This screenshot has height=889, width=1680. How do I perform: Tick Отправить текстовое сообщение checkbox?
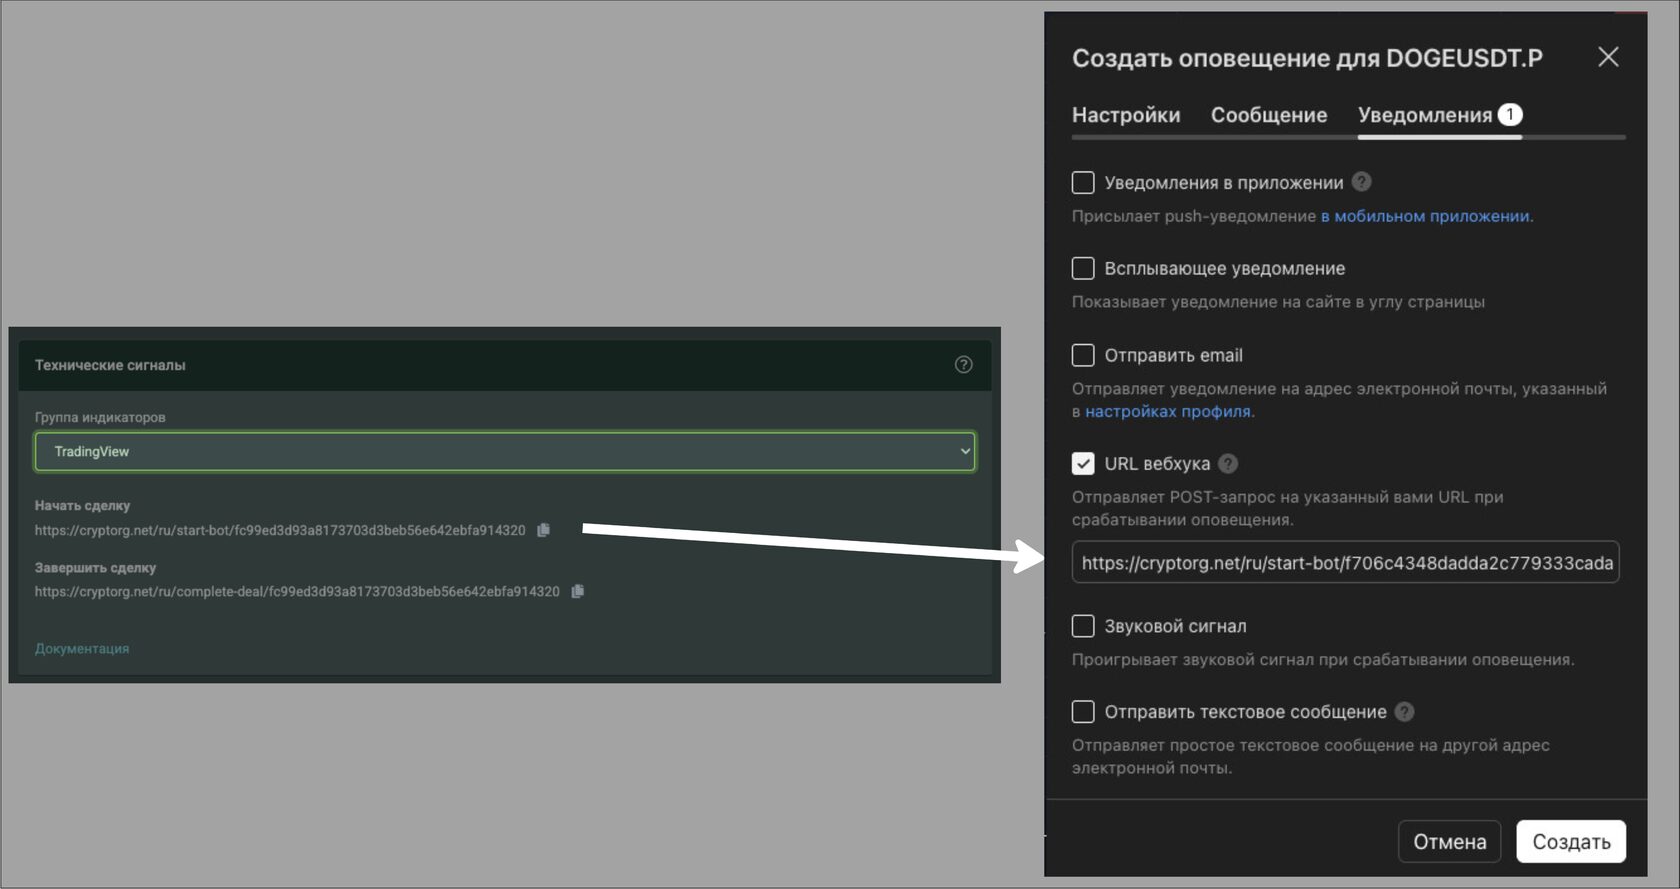pos(1083,712)
